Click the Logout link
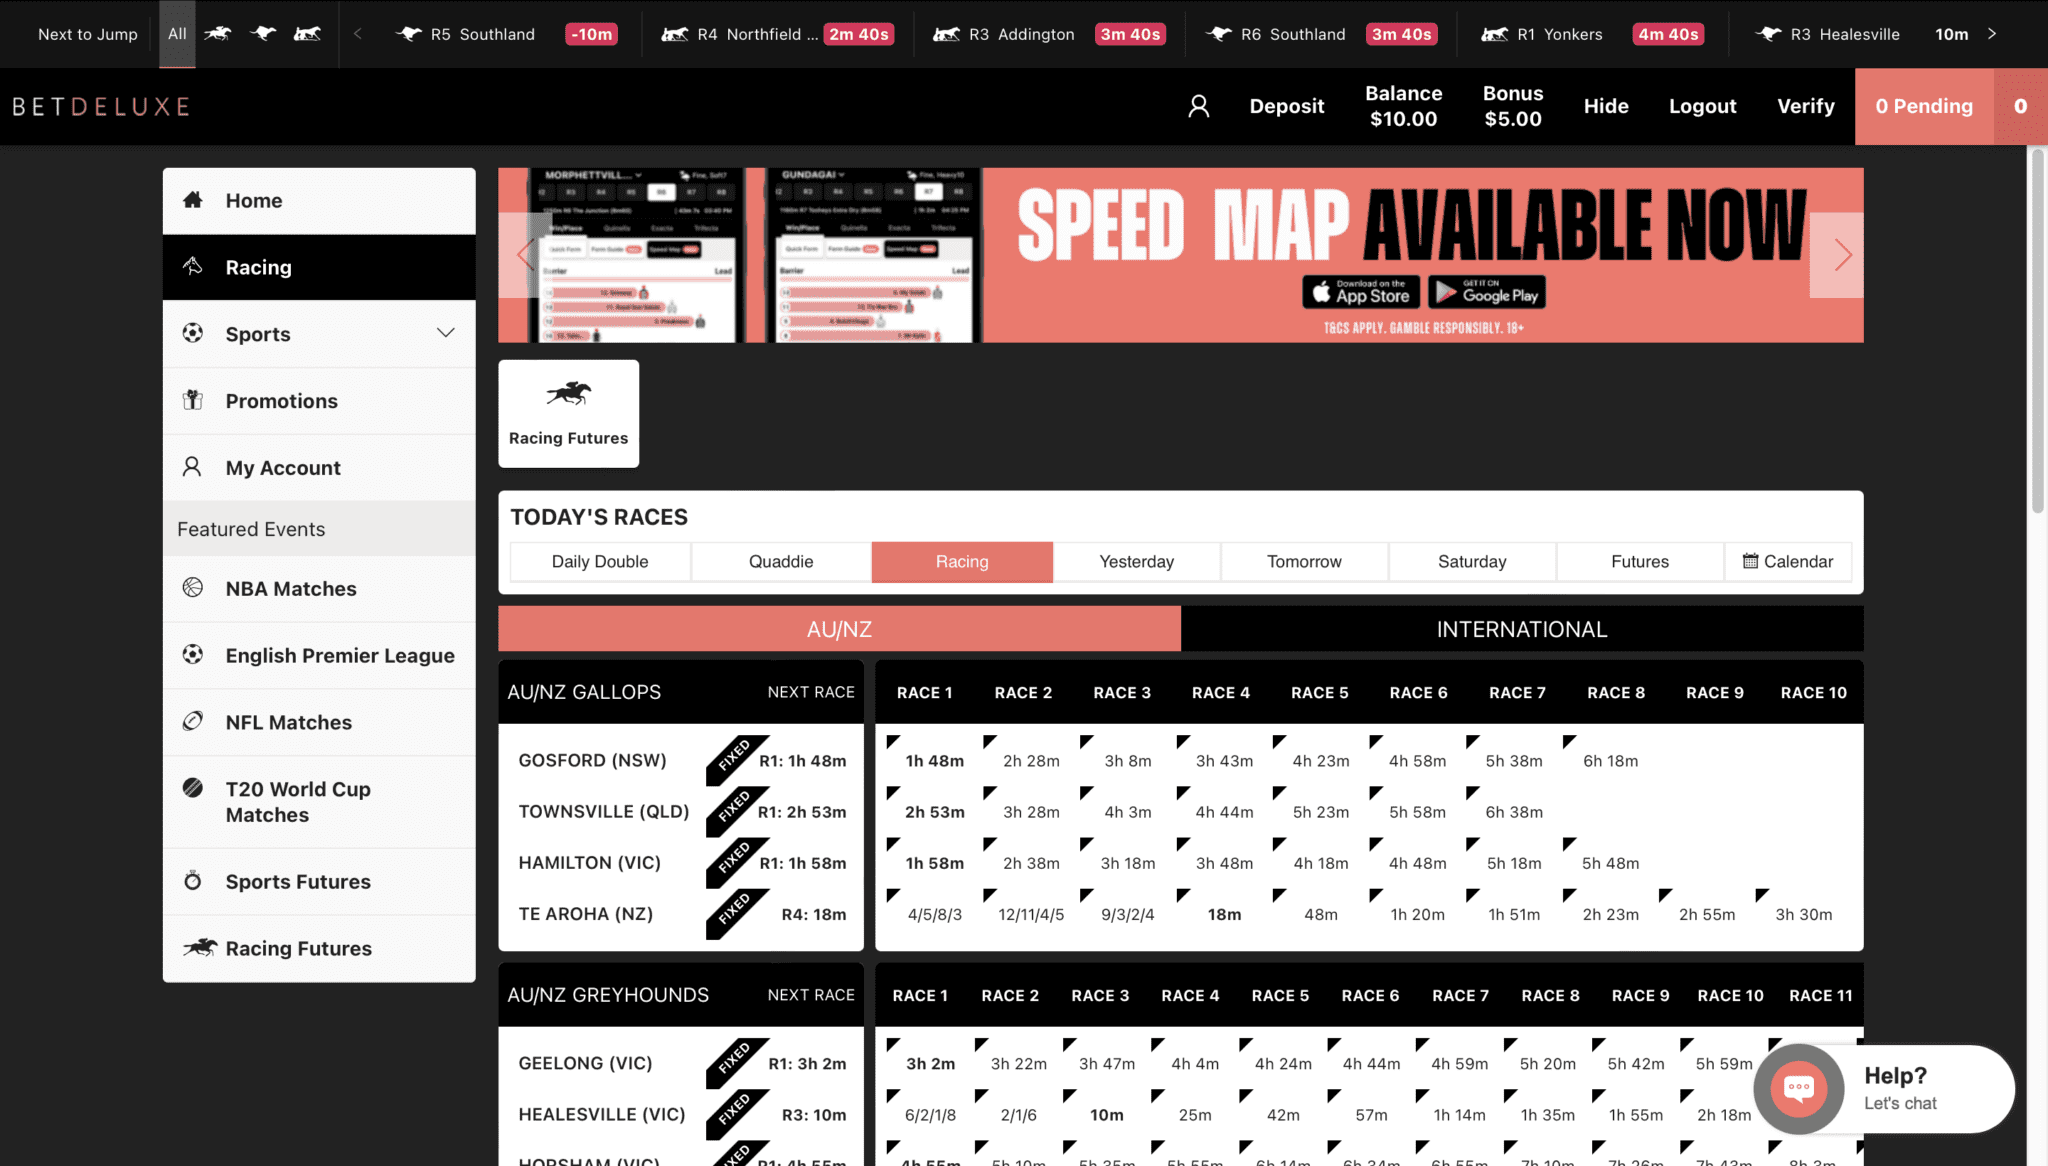 coord(1702,106)
